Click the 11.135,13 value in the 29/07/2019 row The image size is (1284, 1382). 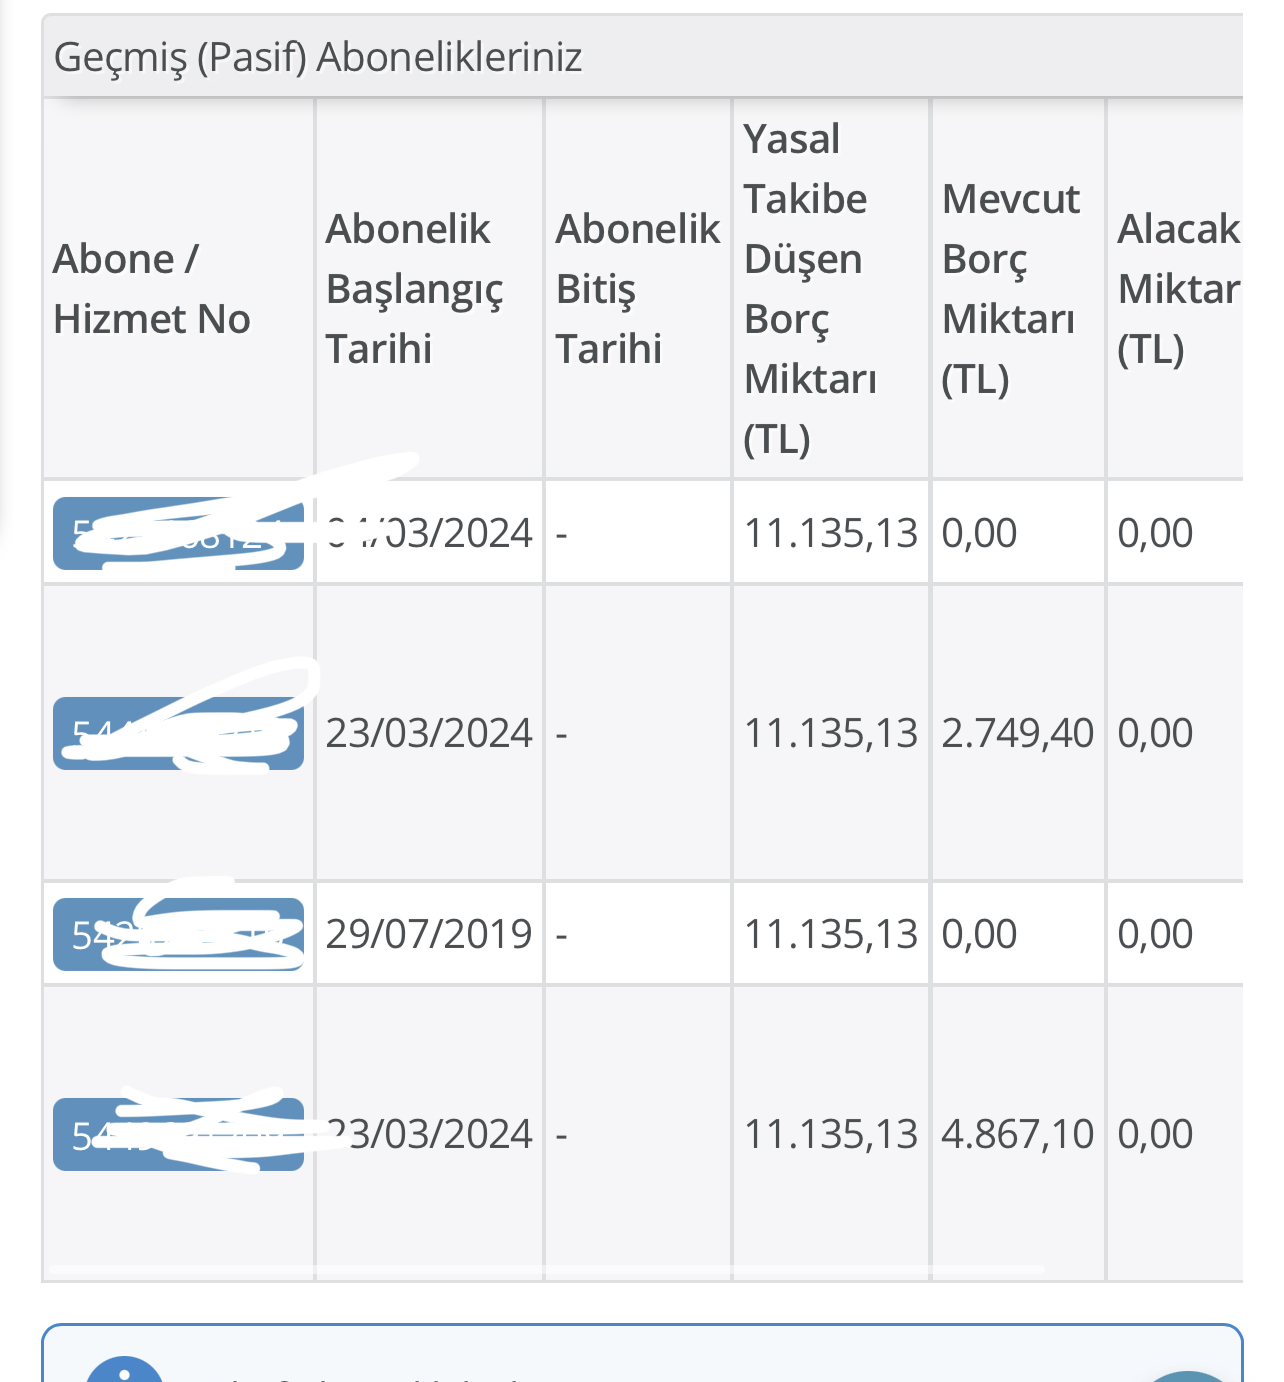[831, 934]
